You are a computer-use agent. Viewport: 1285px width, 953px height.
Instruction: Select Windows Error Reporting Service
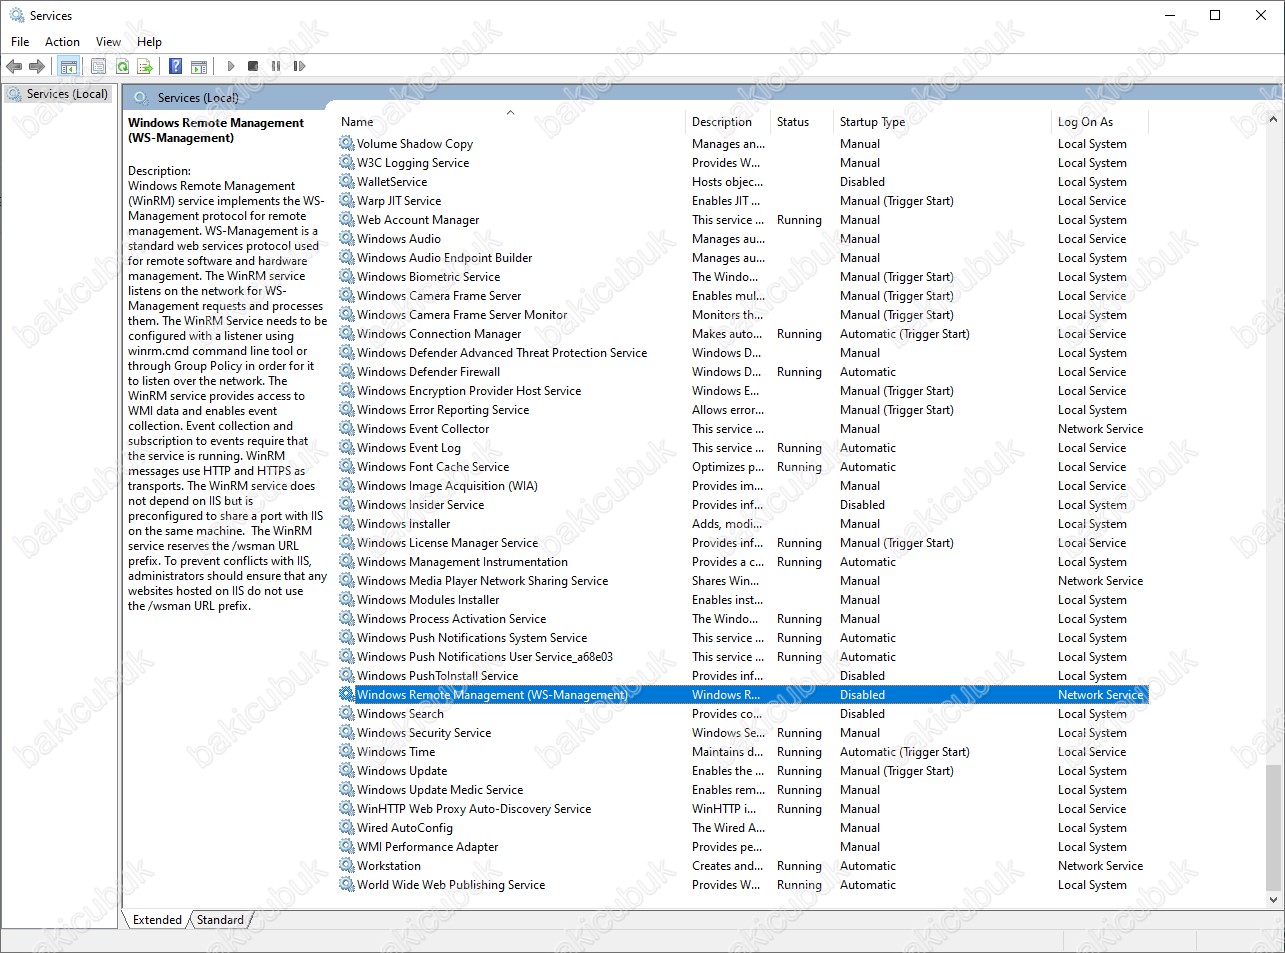point(743,409)
